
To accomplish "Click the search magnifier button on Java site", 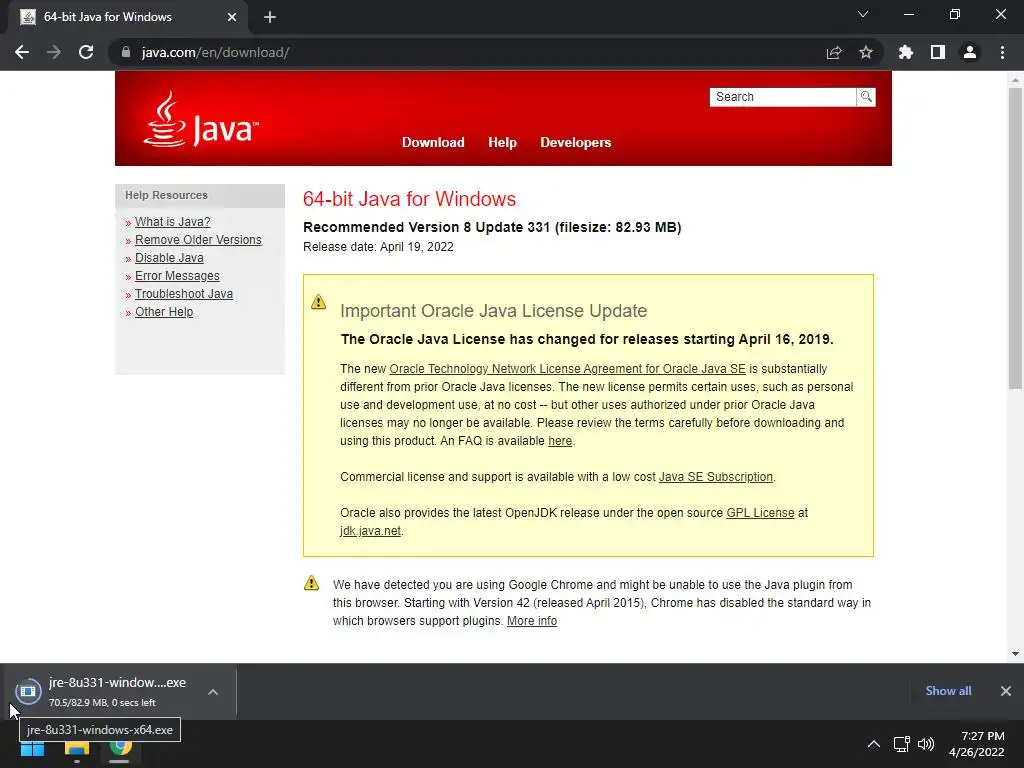I will tap(866, 97).
